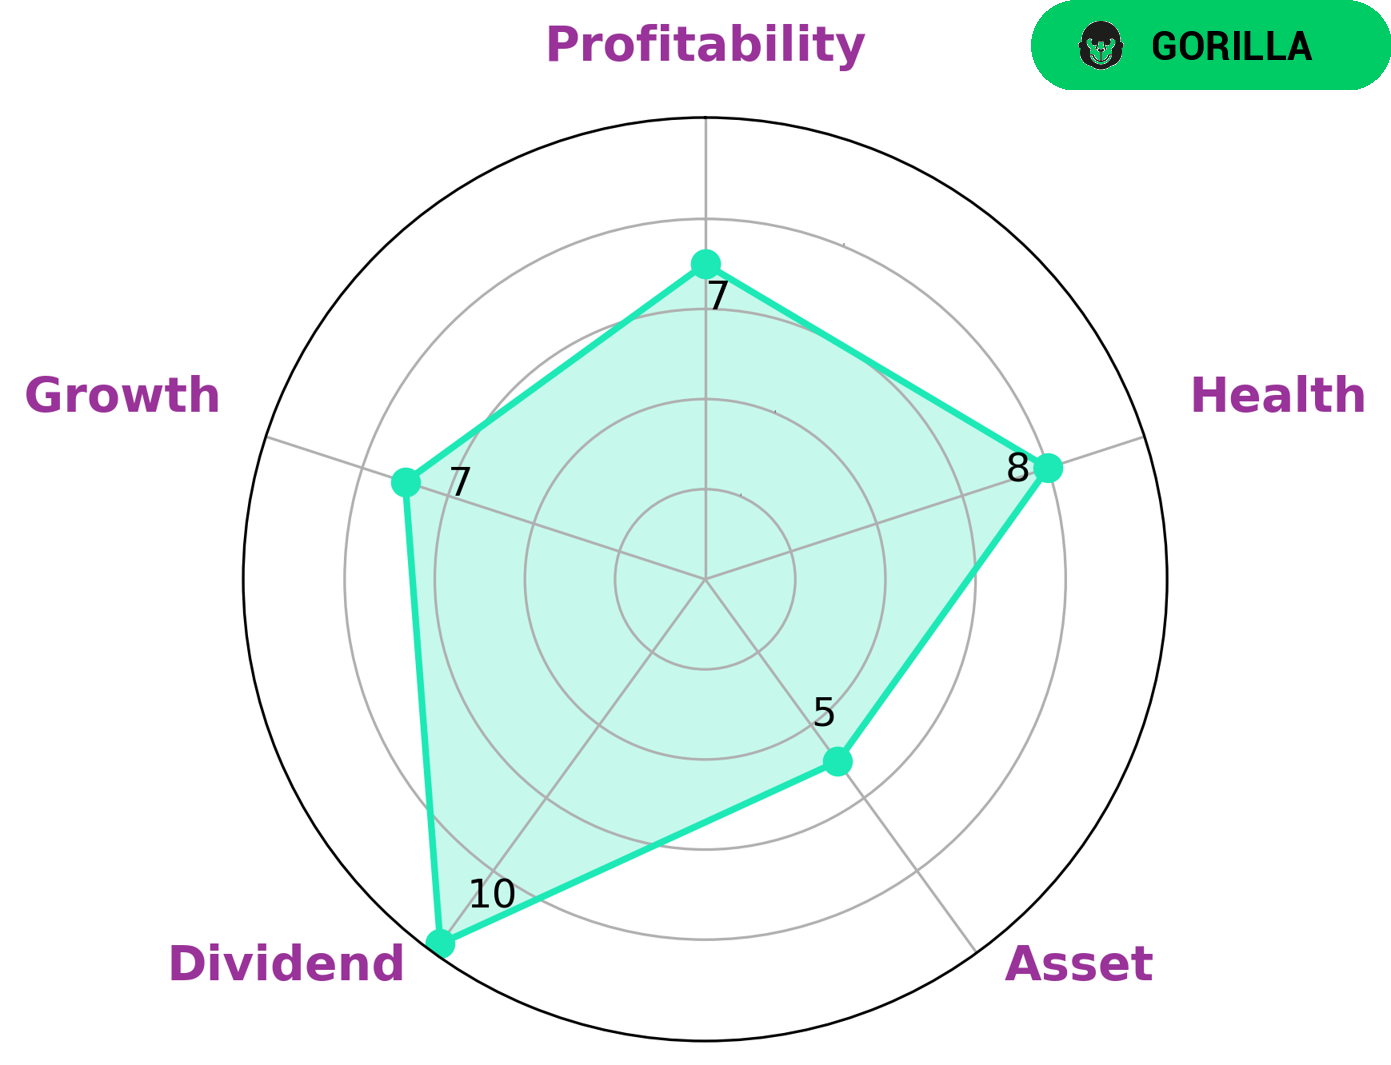
Task: Select the Growth data point marker
Action: [x=405, y=482]
